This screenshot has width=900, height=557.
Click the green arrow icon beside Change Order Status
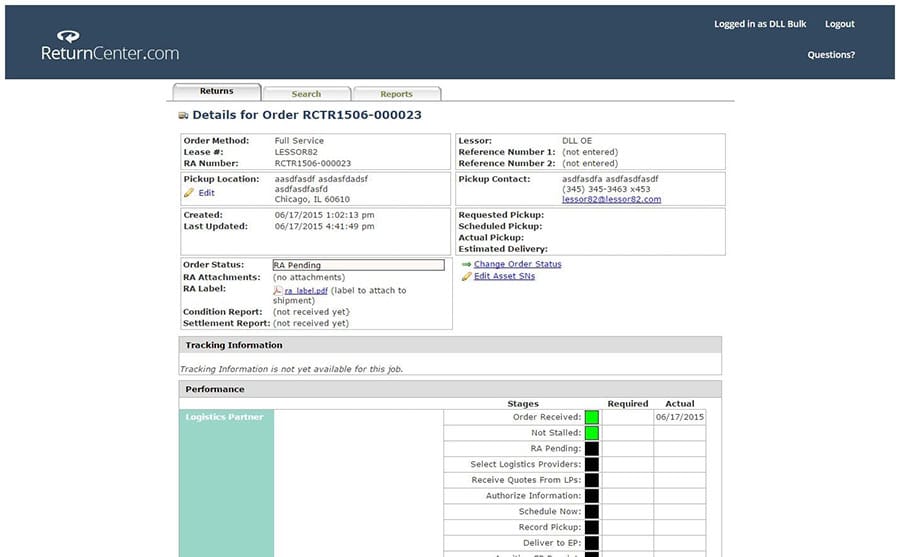[466, 265]
